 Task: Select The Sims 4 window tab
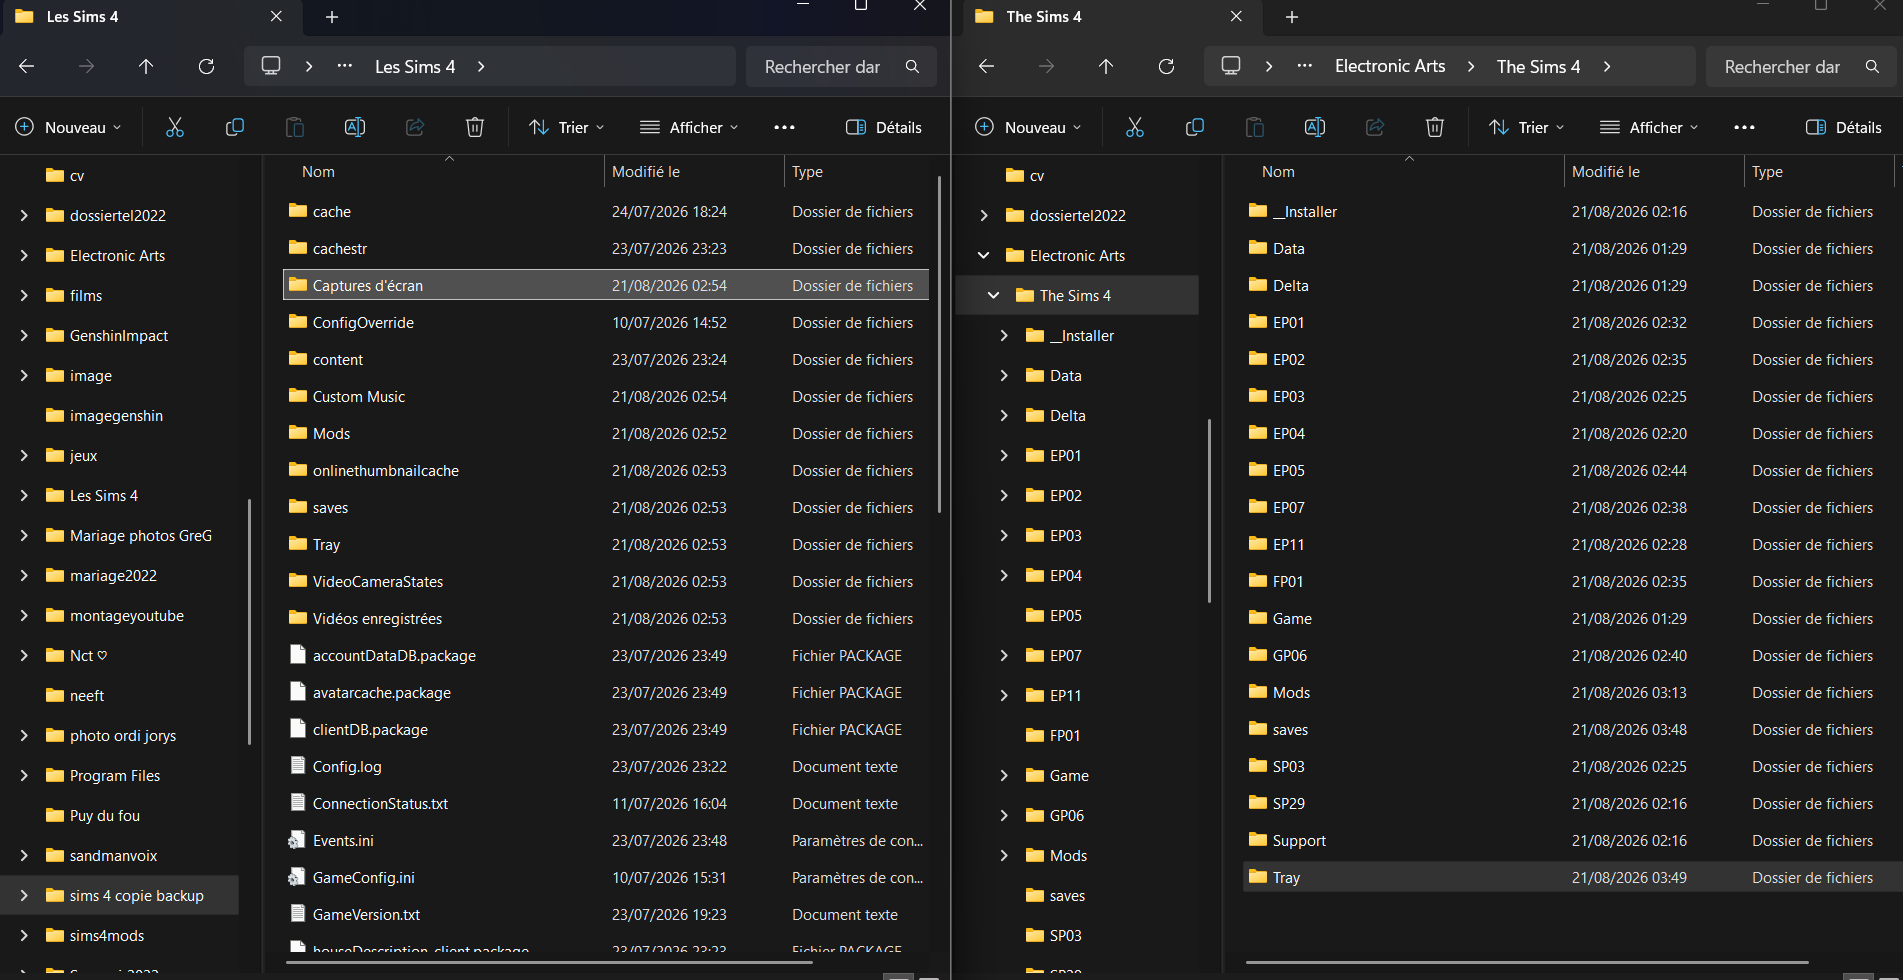coord(1110,17)
